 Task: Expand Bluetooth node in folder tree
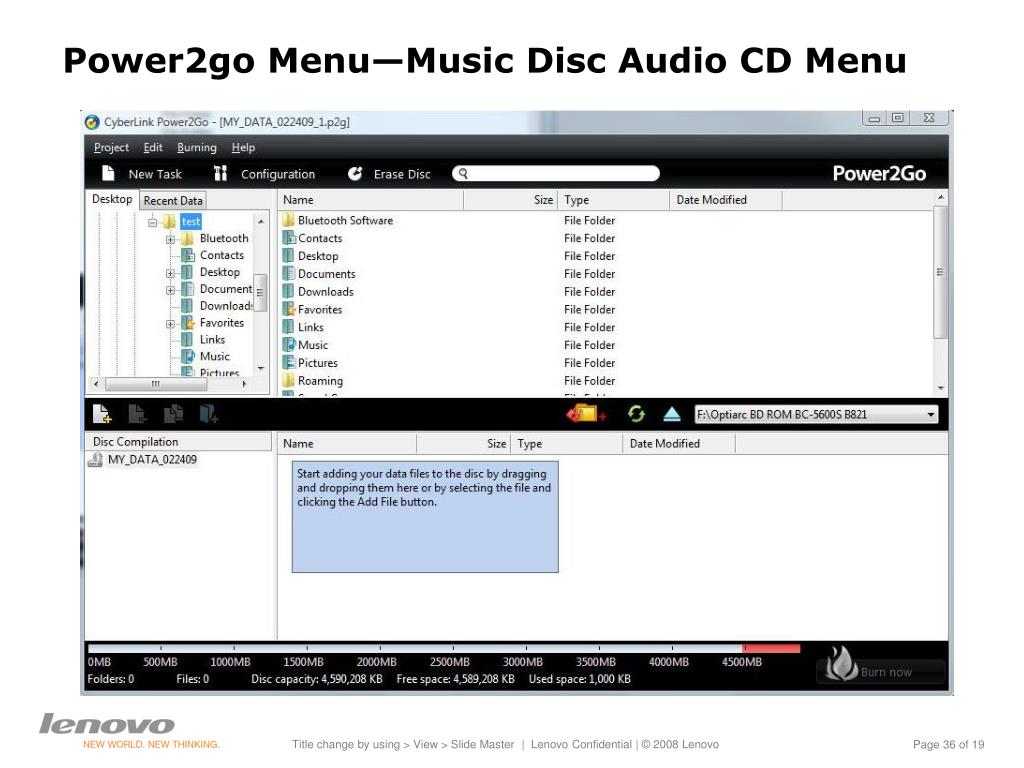[170, 239]
